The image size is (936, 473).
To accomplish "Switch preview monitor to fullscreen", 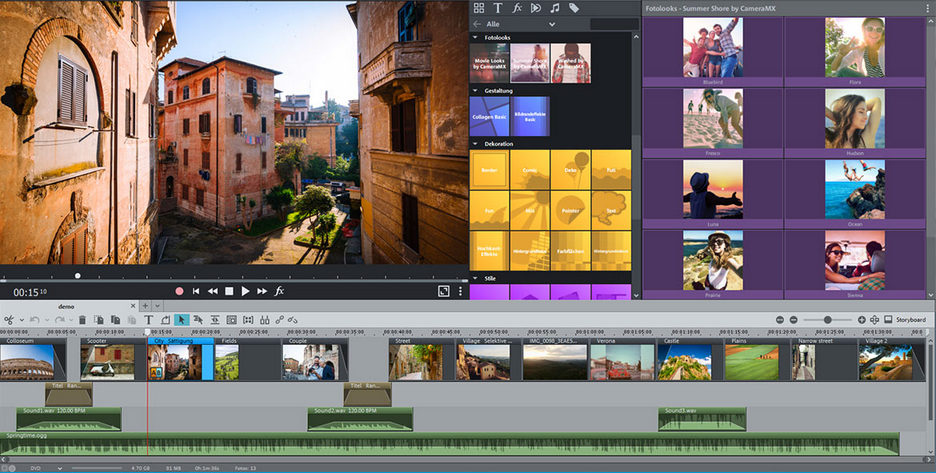I will click(x=443, y=291).
